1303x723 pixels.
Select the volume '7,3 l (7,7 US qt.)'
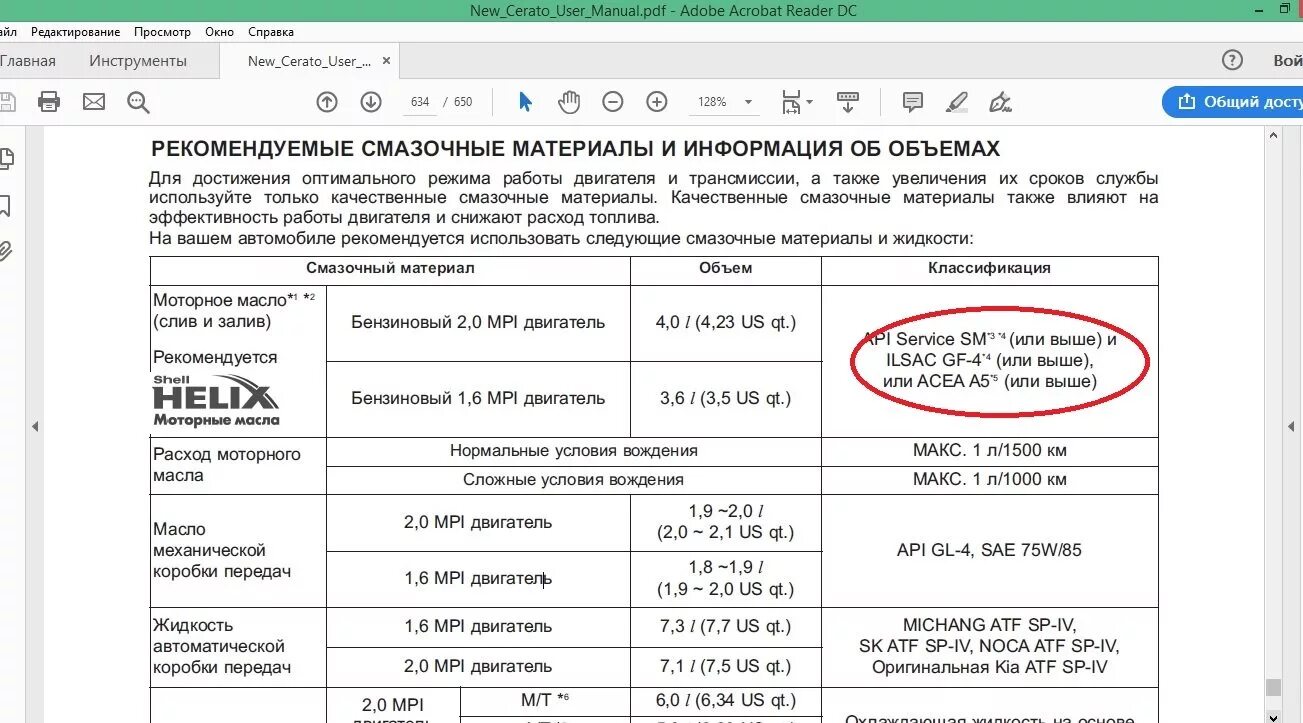tap(725, 627)
